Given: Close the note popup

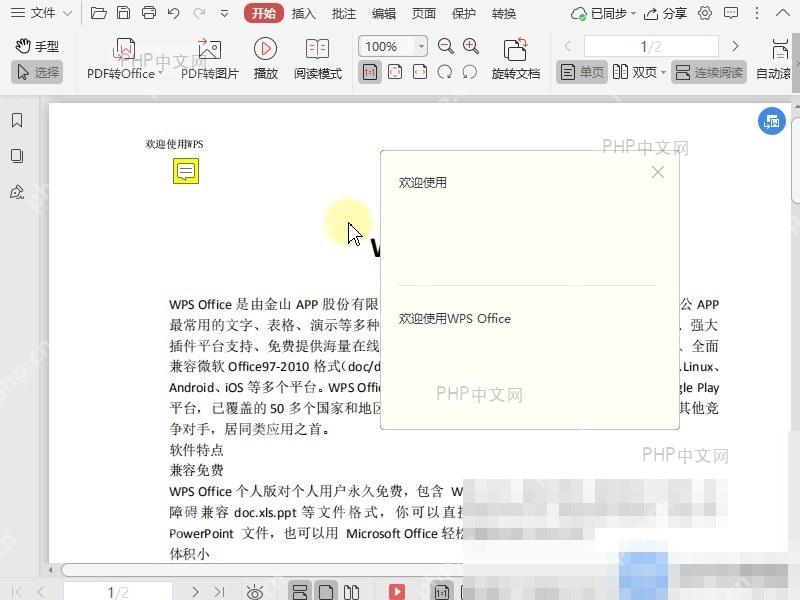Looking at the screenshot, I should pos(658,172).
